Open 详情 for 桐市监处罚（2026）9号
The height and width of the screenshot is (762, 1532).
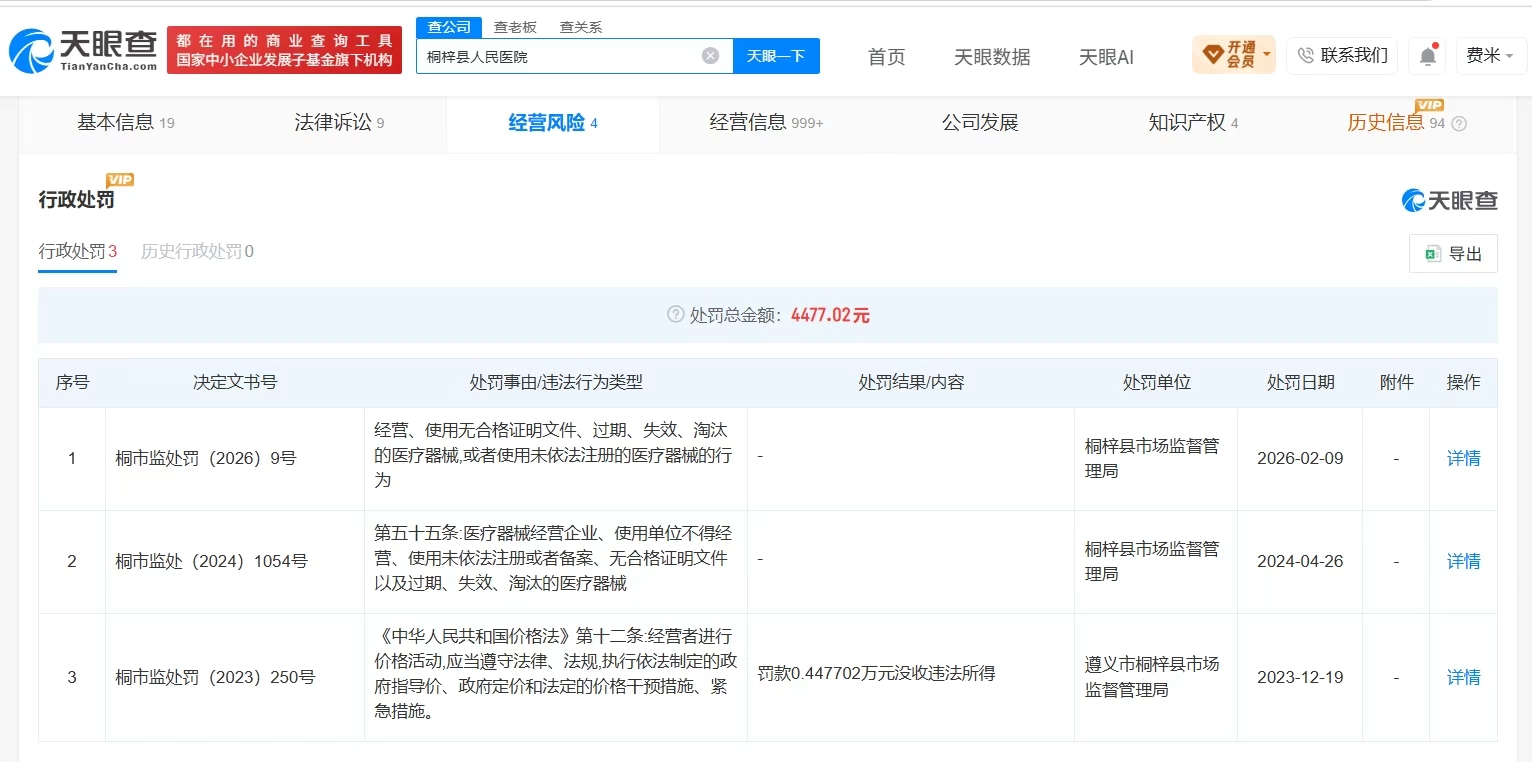pos(1464,458)
